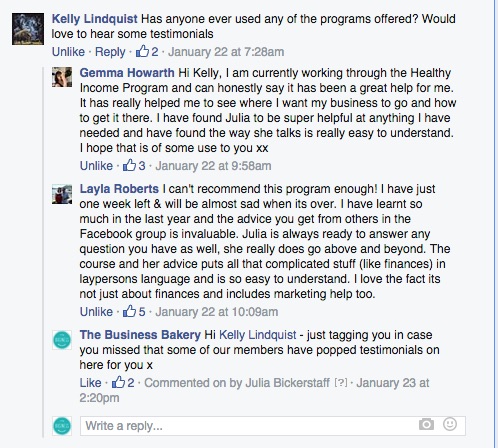This screenshot has width=498, height=448.
Task: Open the emoji smiley picker icon
Action: tap(450, 424)
